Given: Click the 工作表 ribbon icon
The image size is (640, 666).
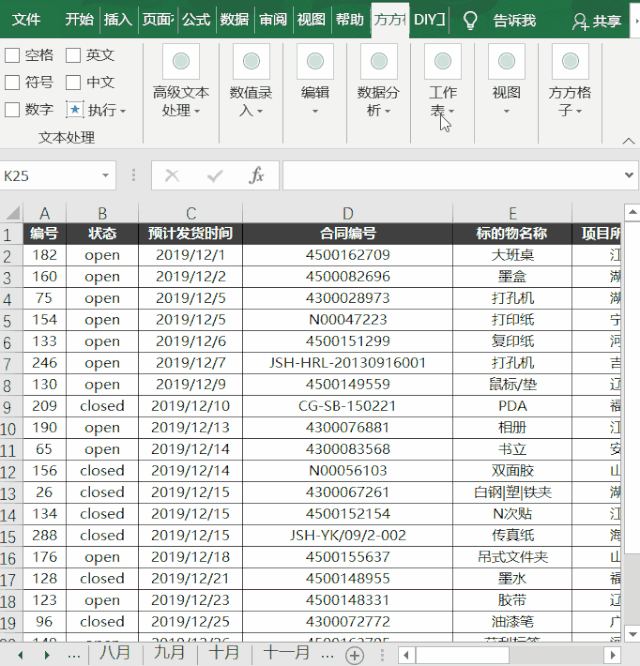Looking at the screenshot, I should [443, 61].
